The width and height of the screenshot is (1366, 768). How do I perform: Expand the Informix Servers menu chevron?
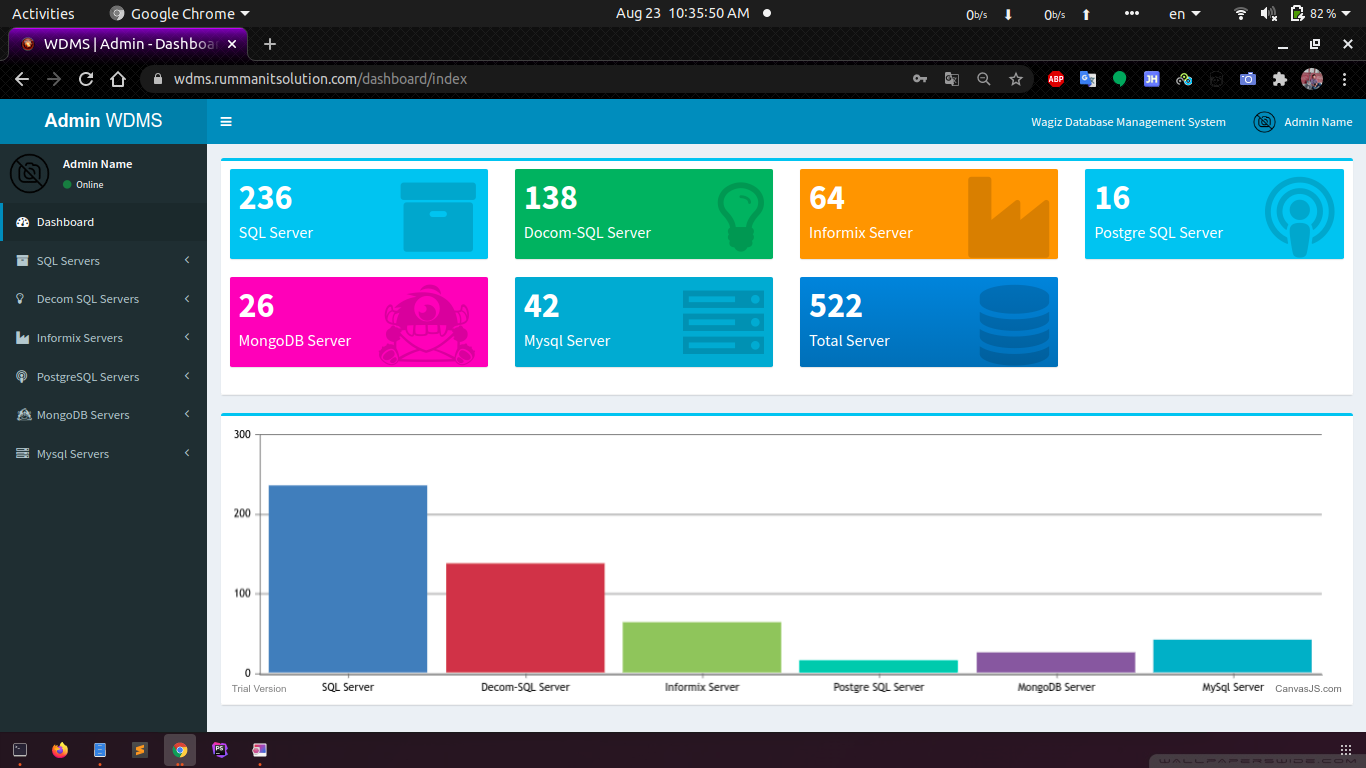click(x=187, y=338)
